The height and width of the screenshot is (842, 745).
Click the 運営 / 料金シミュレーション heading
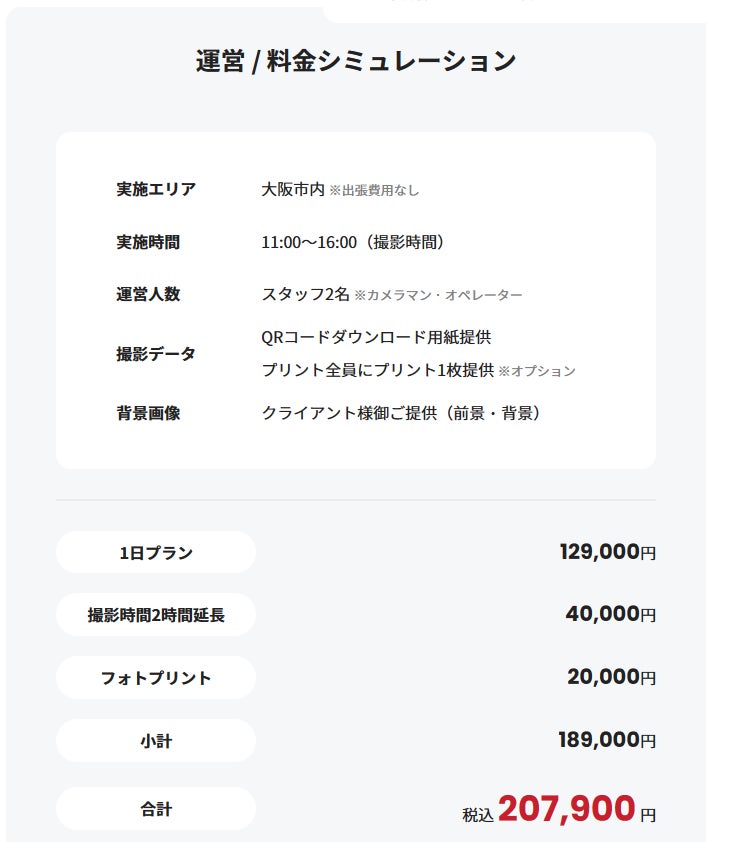pyautogui.click(x=356, y=61)
